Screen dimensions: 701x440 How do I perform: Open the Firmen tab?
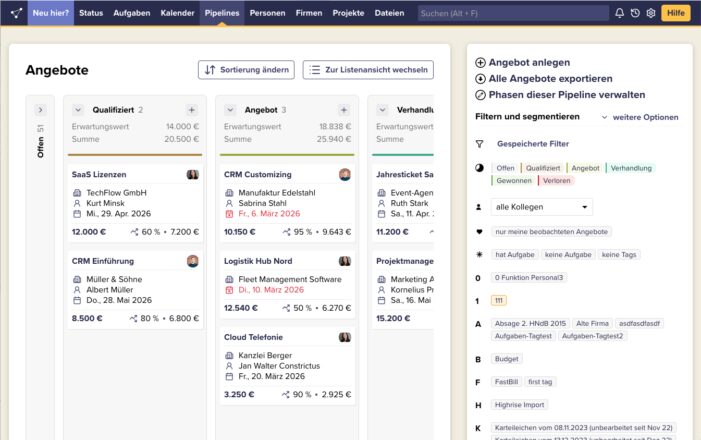point(308,13)
